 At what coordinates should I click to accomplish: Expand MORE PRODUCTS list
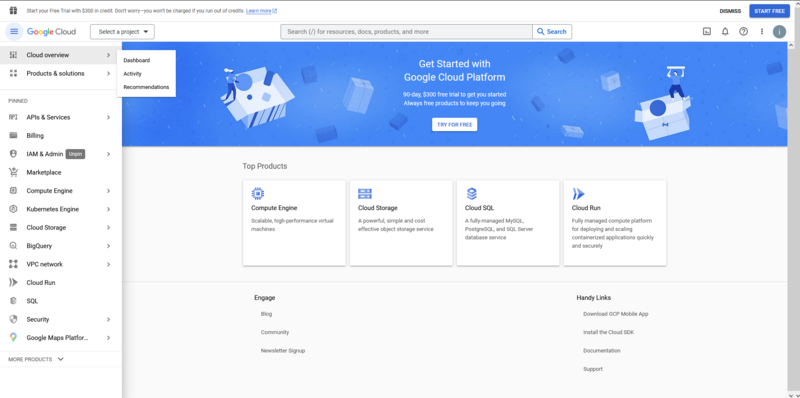click(36, 359)
